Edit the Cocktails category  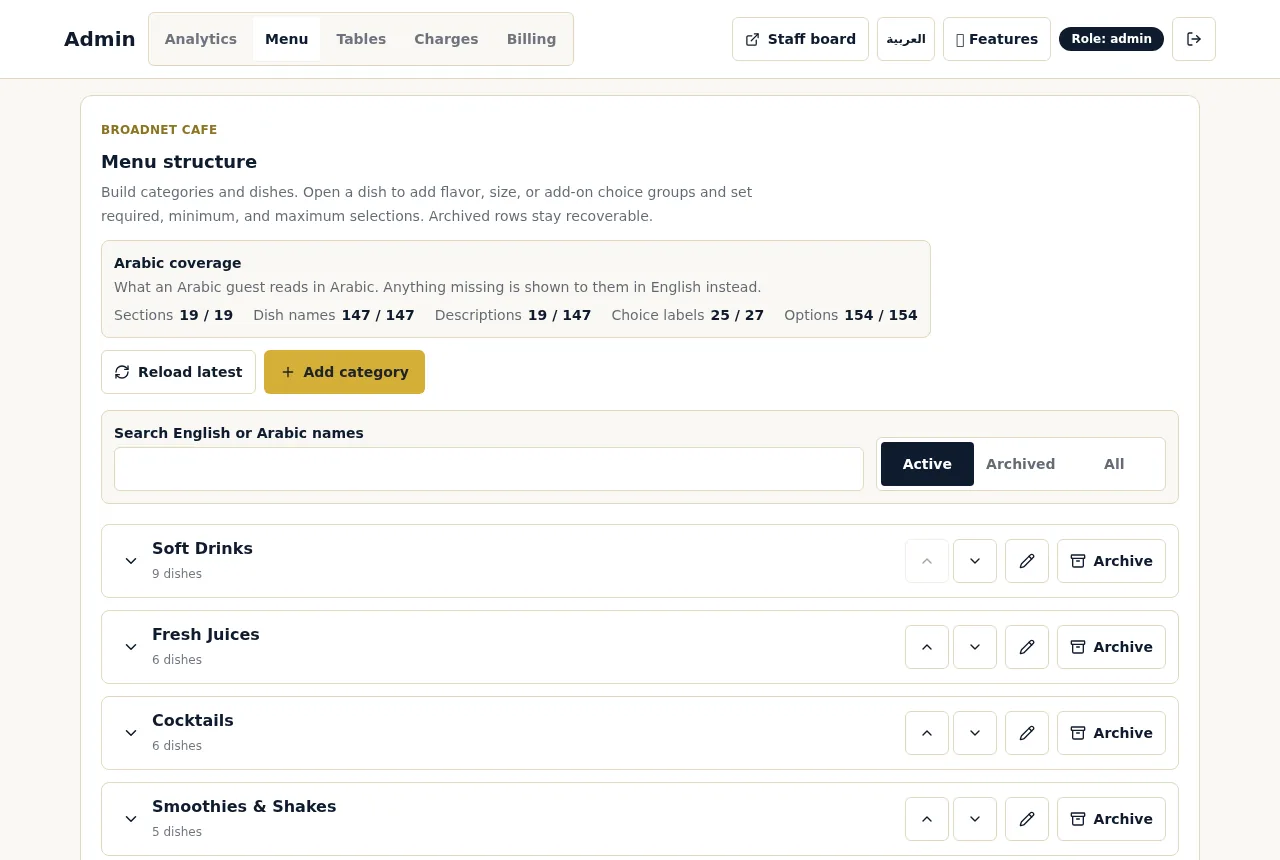point(1027,733)
